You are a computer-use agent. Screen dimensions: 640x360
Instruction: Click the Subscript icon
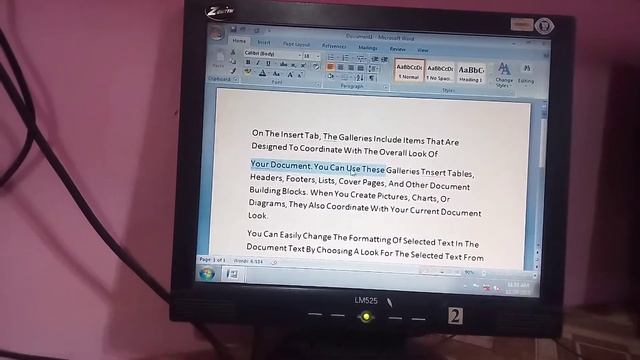(x=293, y=65)
